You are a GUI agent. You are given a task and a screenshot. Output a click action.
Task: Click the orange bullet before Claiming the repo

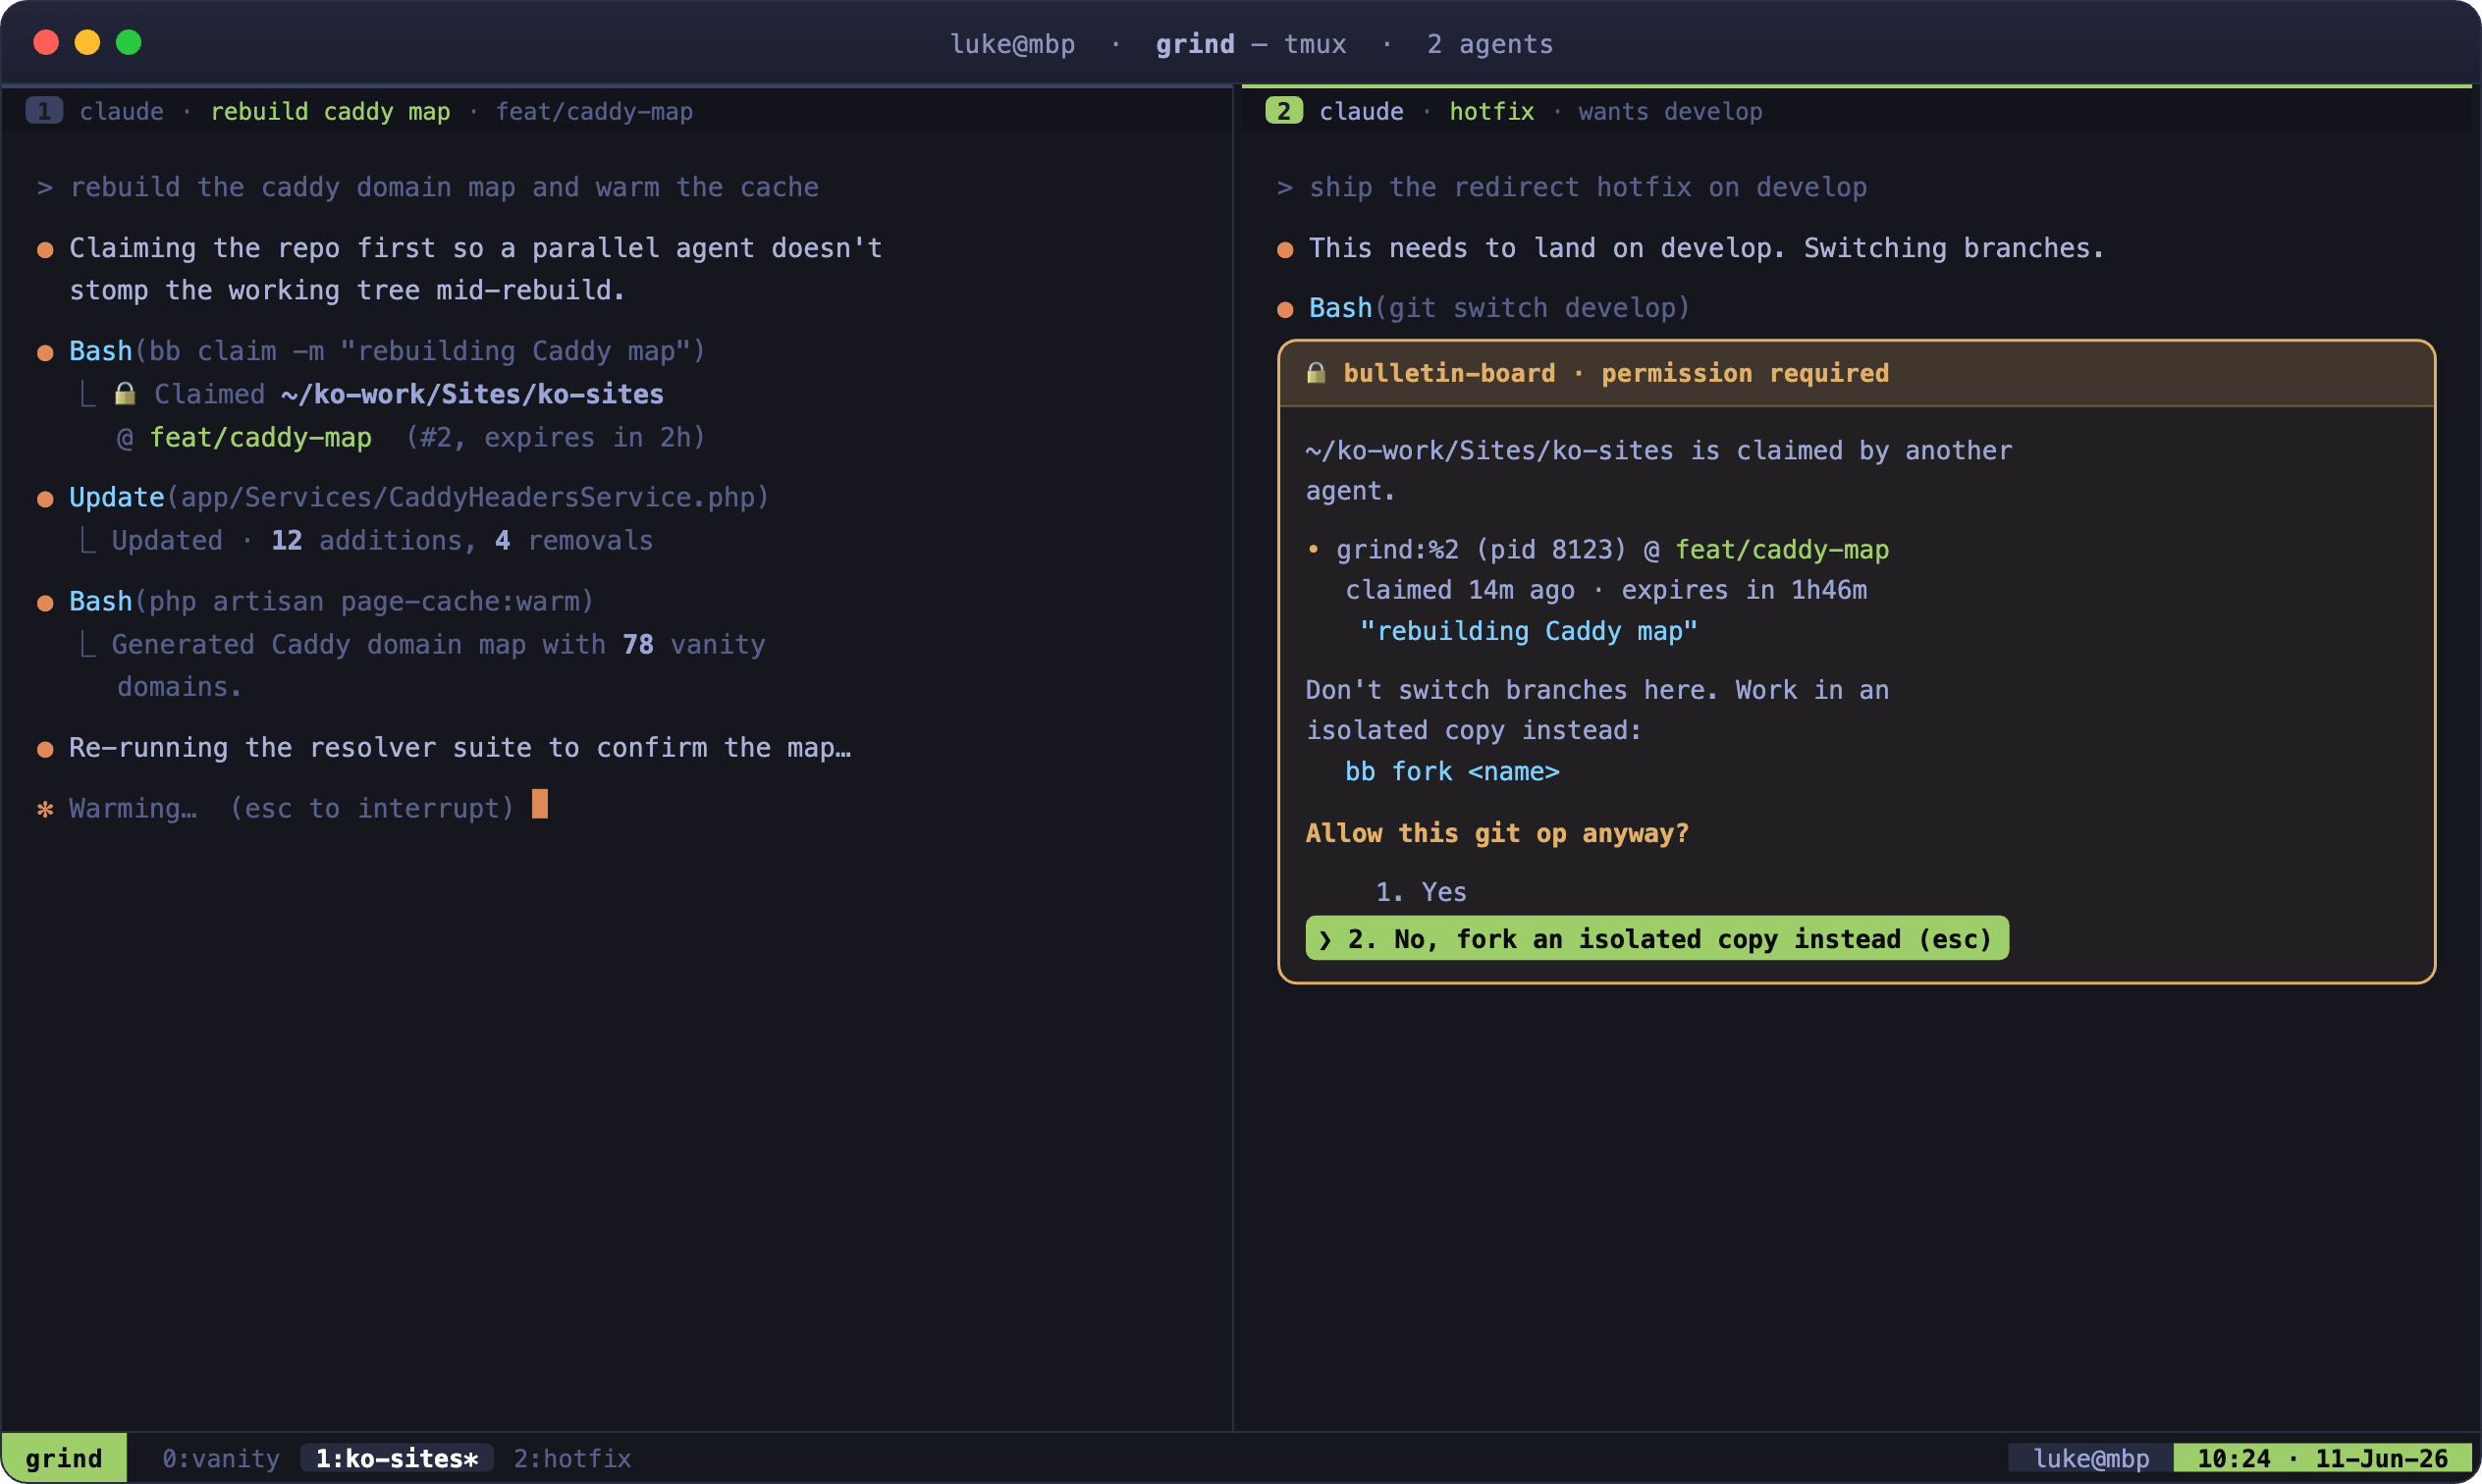45,249
